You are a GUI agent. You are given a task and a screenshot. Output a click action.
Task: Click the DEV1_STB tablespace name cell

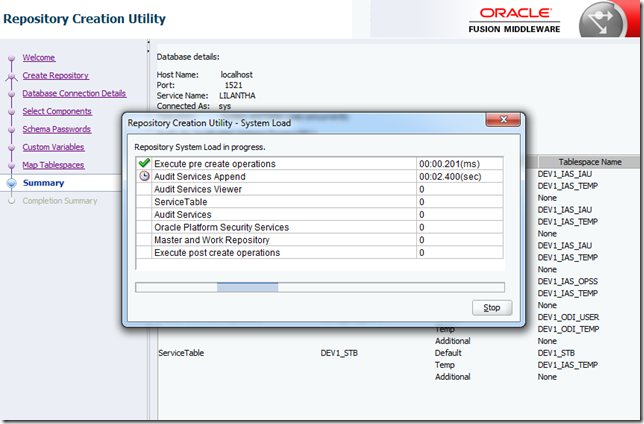(x=556, y=353)
